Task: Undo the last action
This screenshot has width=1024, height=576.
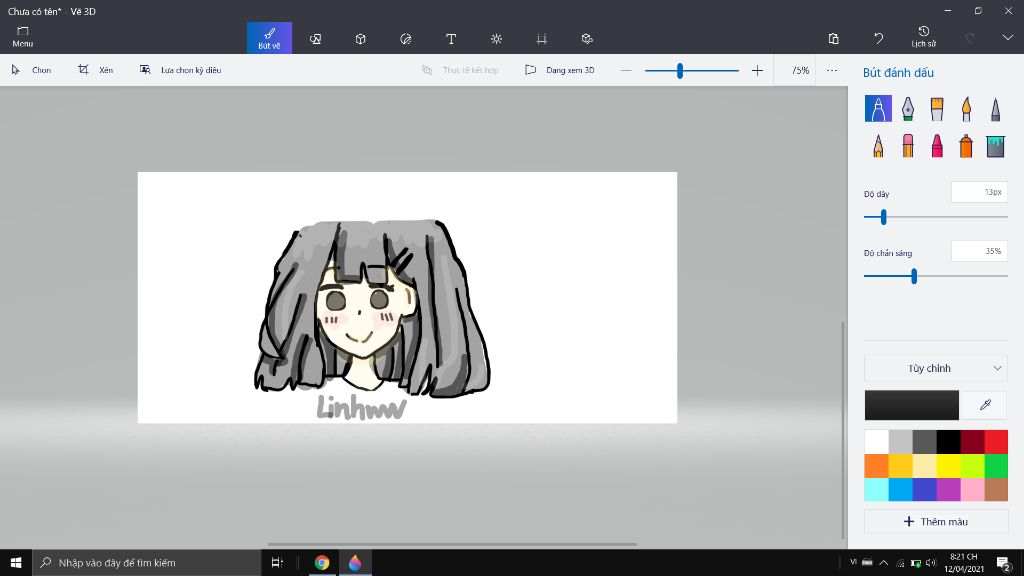Action: (x=878, y=39)
